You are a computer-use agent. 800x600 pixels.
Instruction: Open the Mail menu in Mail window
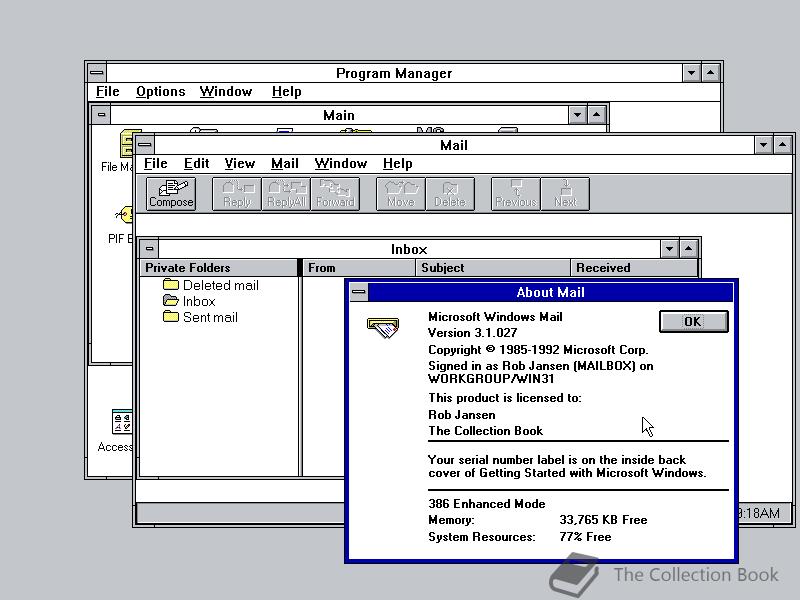[285, 163]
